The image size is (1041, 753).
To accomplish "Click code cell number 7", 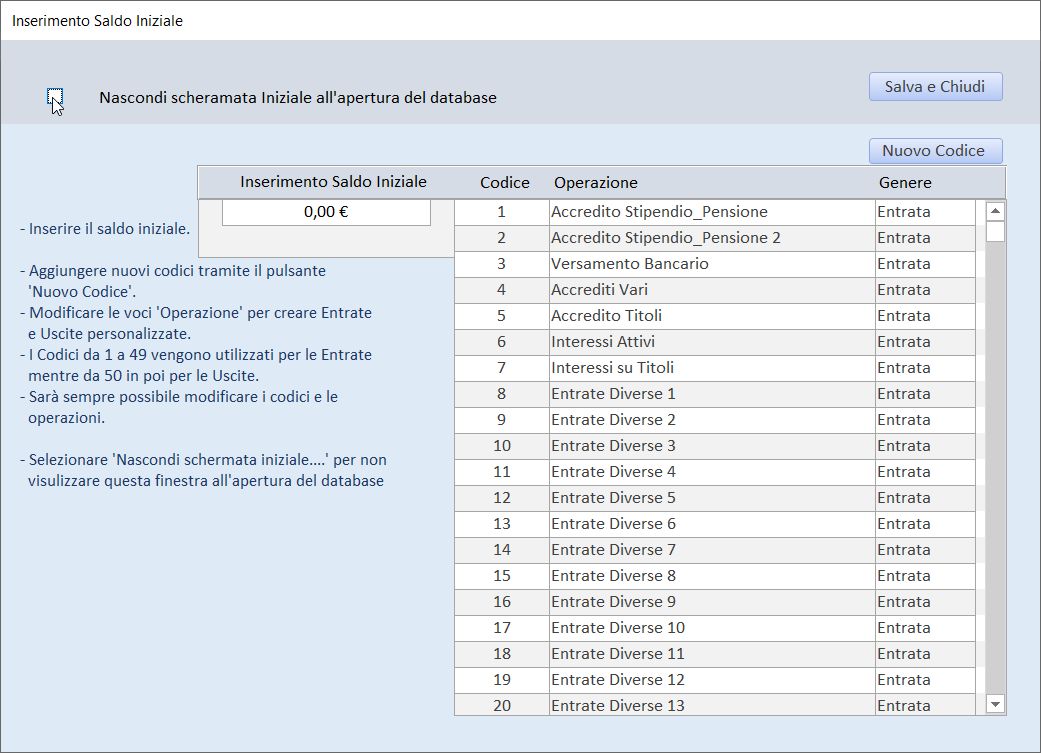I will coord(502,367).
